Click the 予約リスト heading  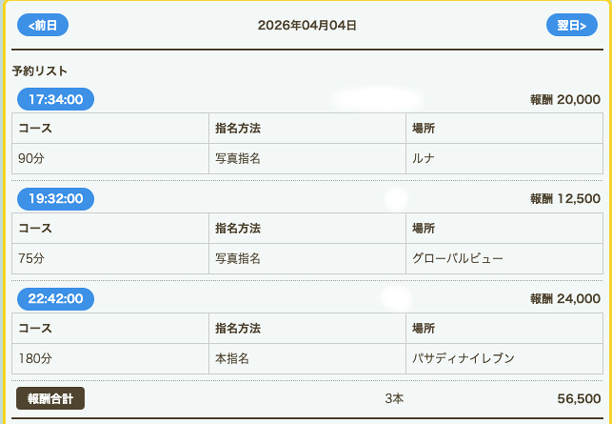tap(40, 72)
